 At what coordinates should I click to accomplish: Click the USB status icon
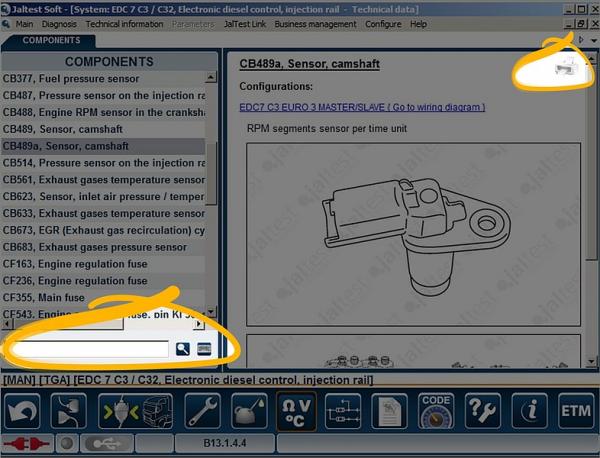(107, 444)
